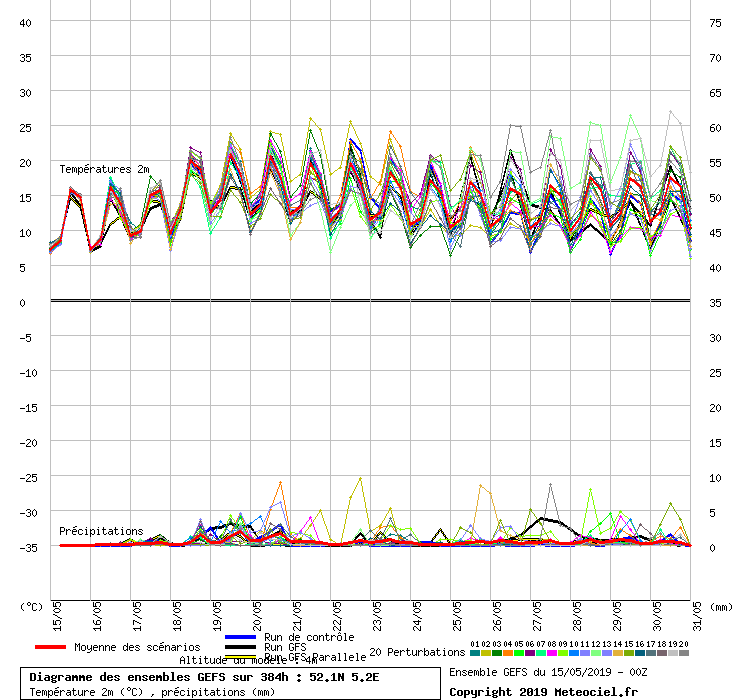The width and height of the screenshot is (740, 700).
Task: Click the 26/05 date axis label
Action: [497, 616]
